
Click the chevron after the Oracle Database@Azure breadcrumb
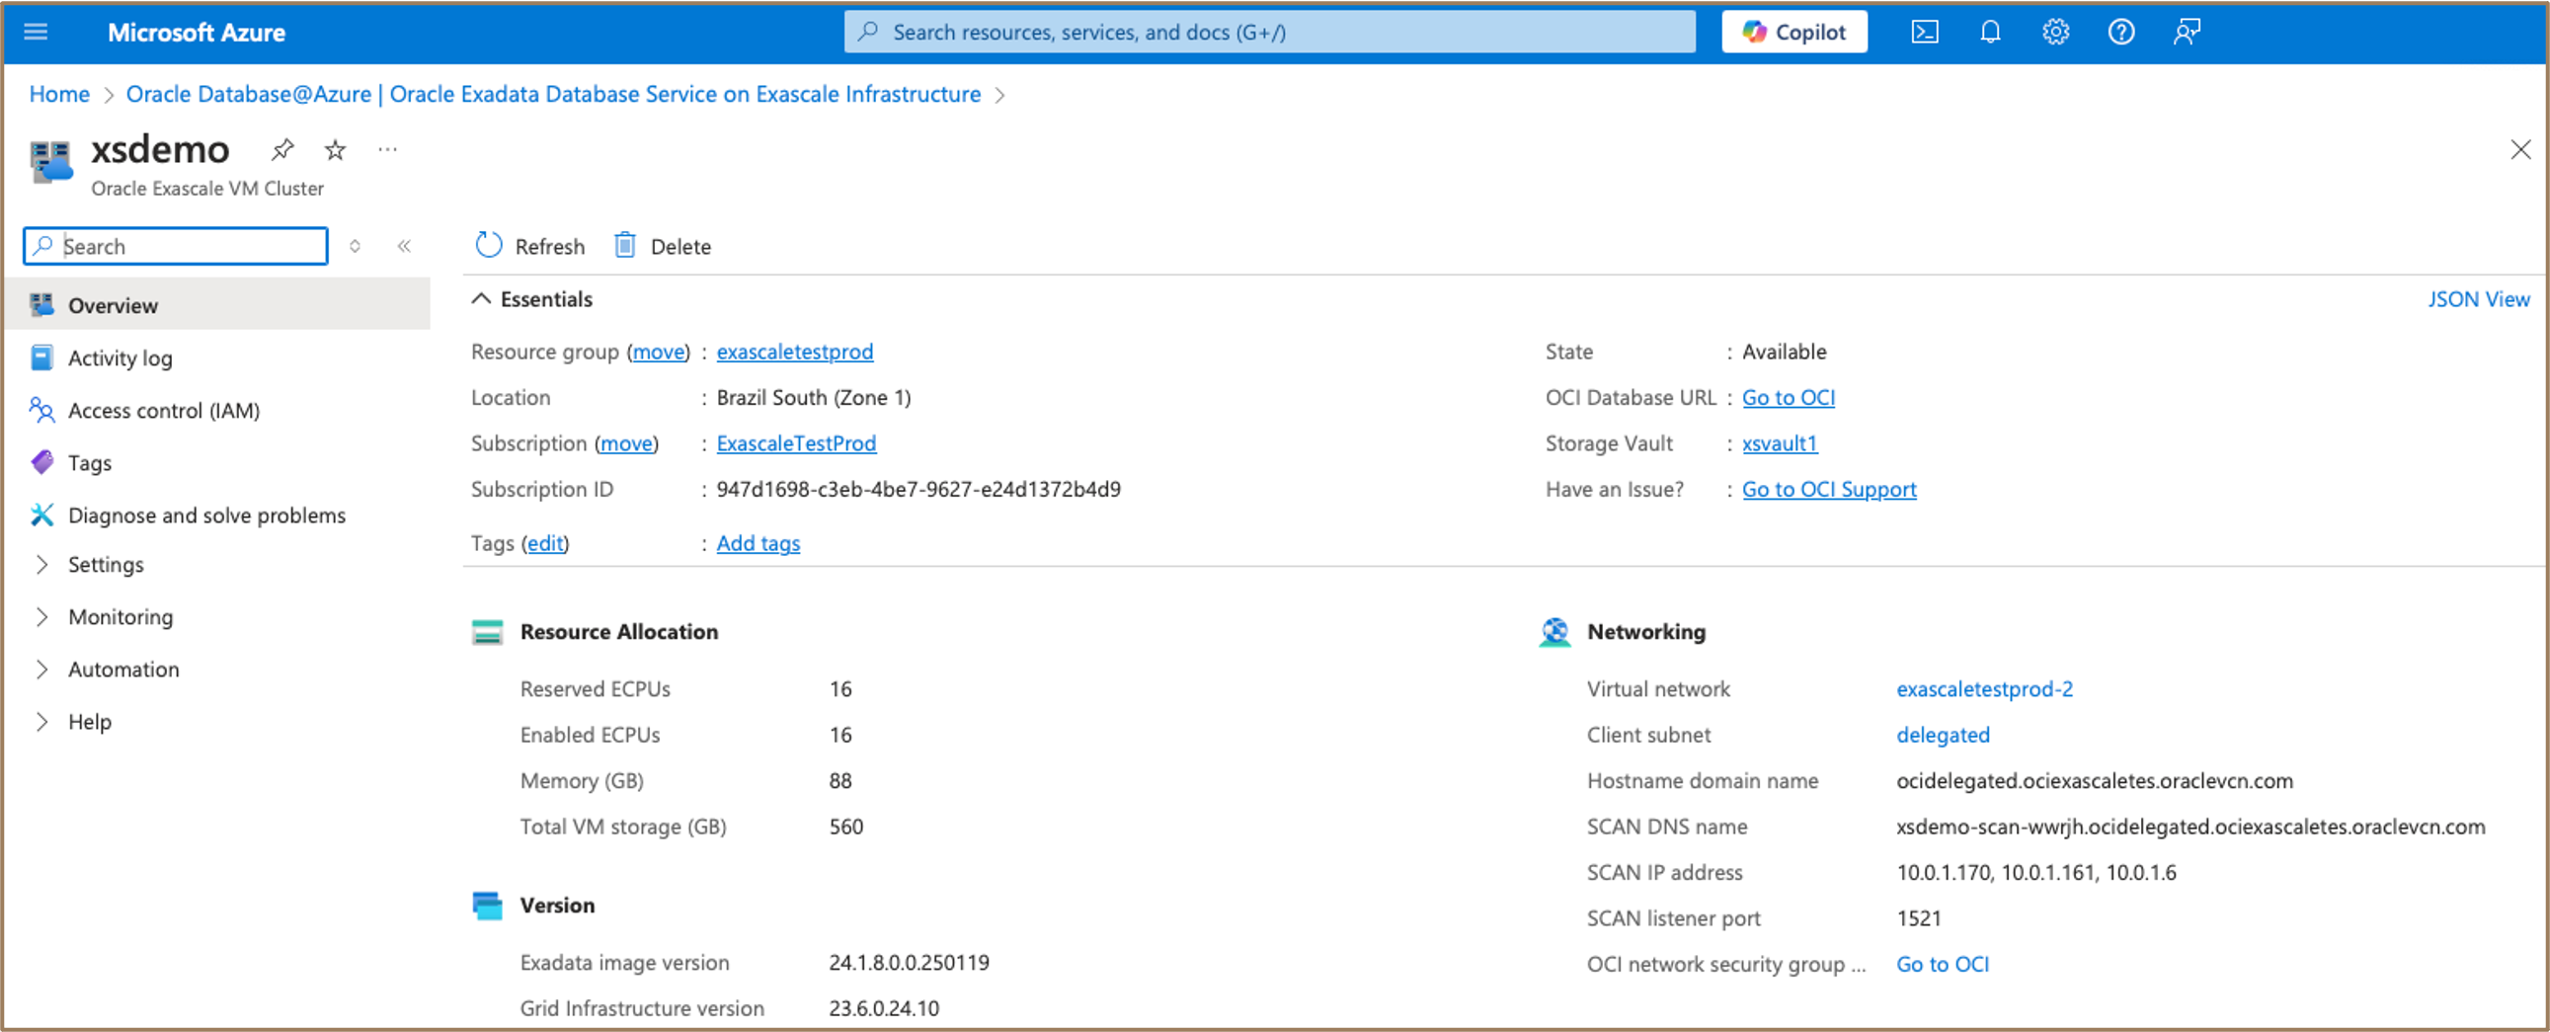(x=1000, y=95)
